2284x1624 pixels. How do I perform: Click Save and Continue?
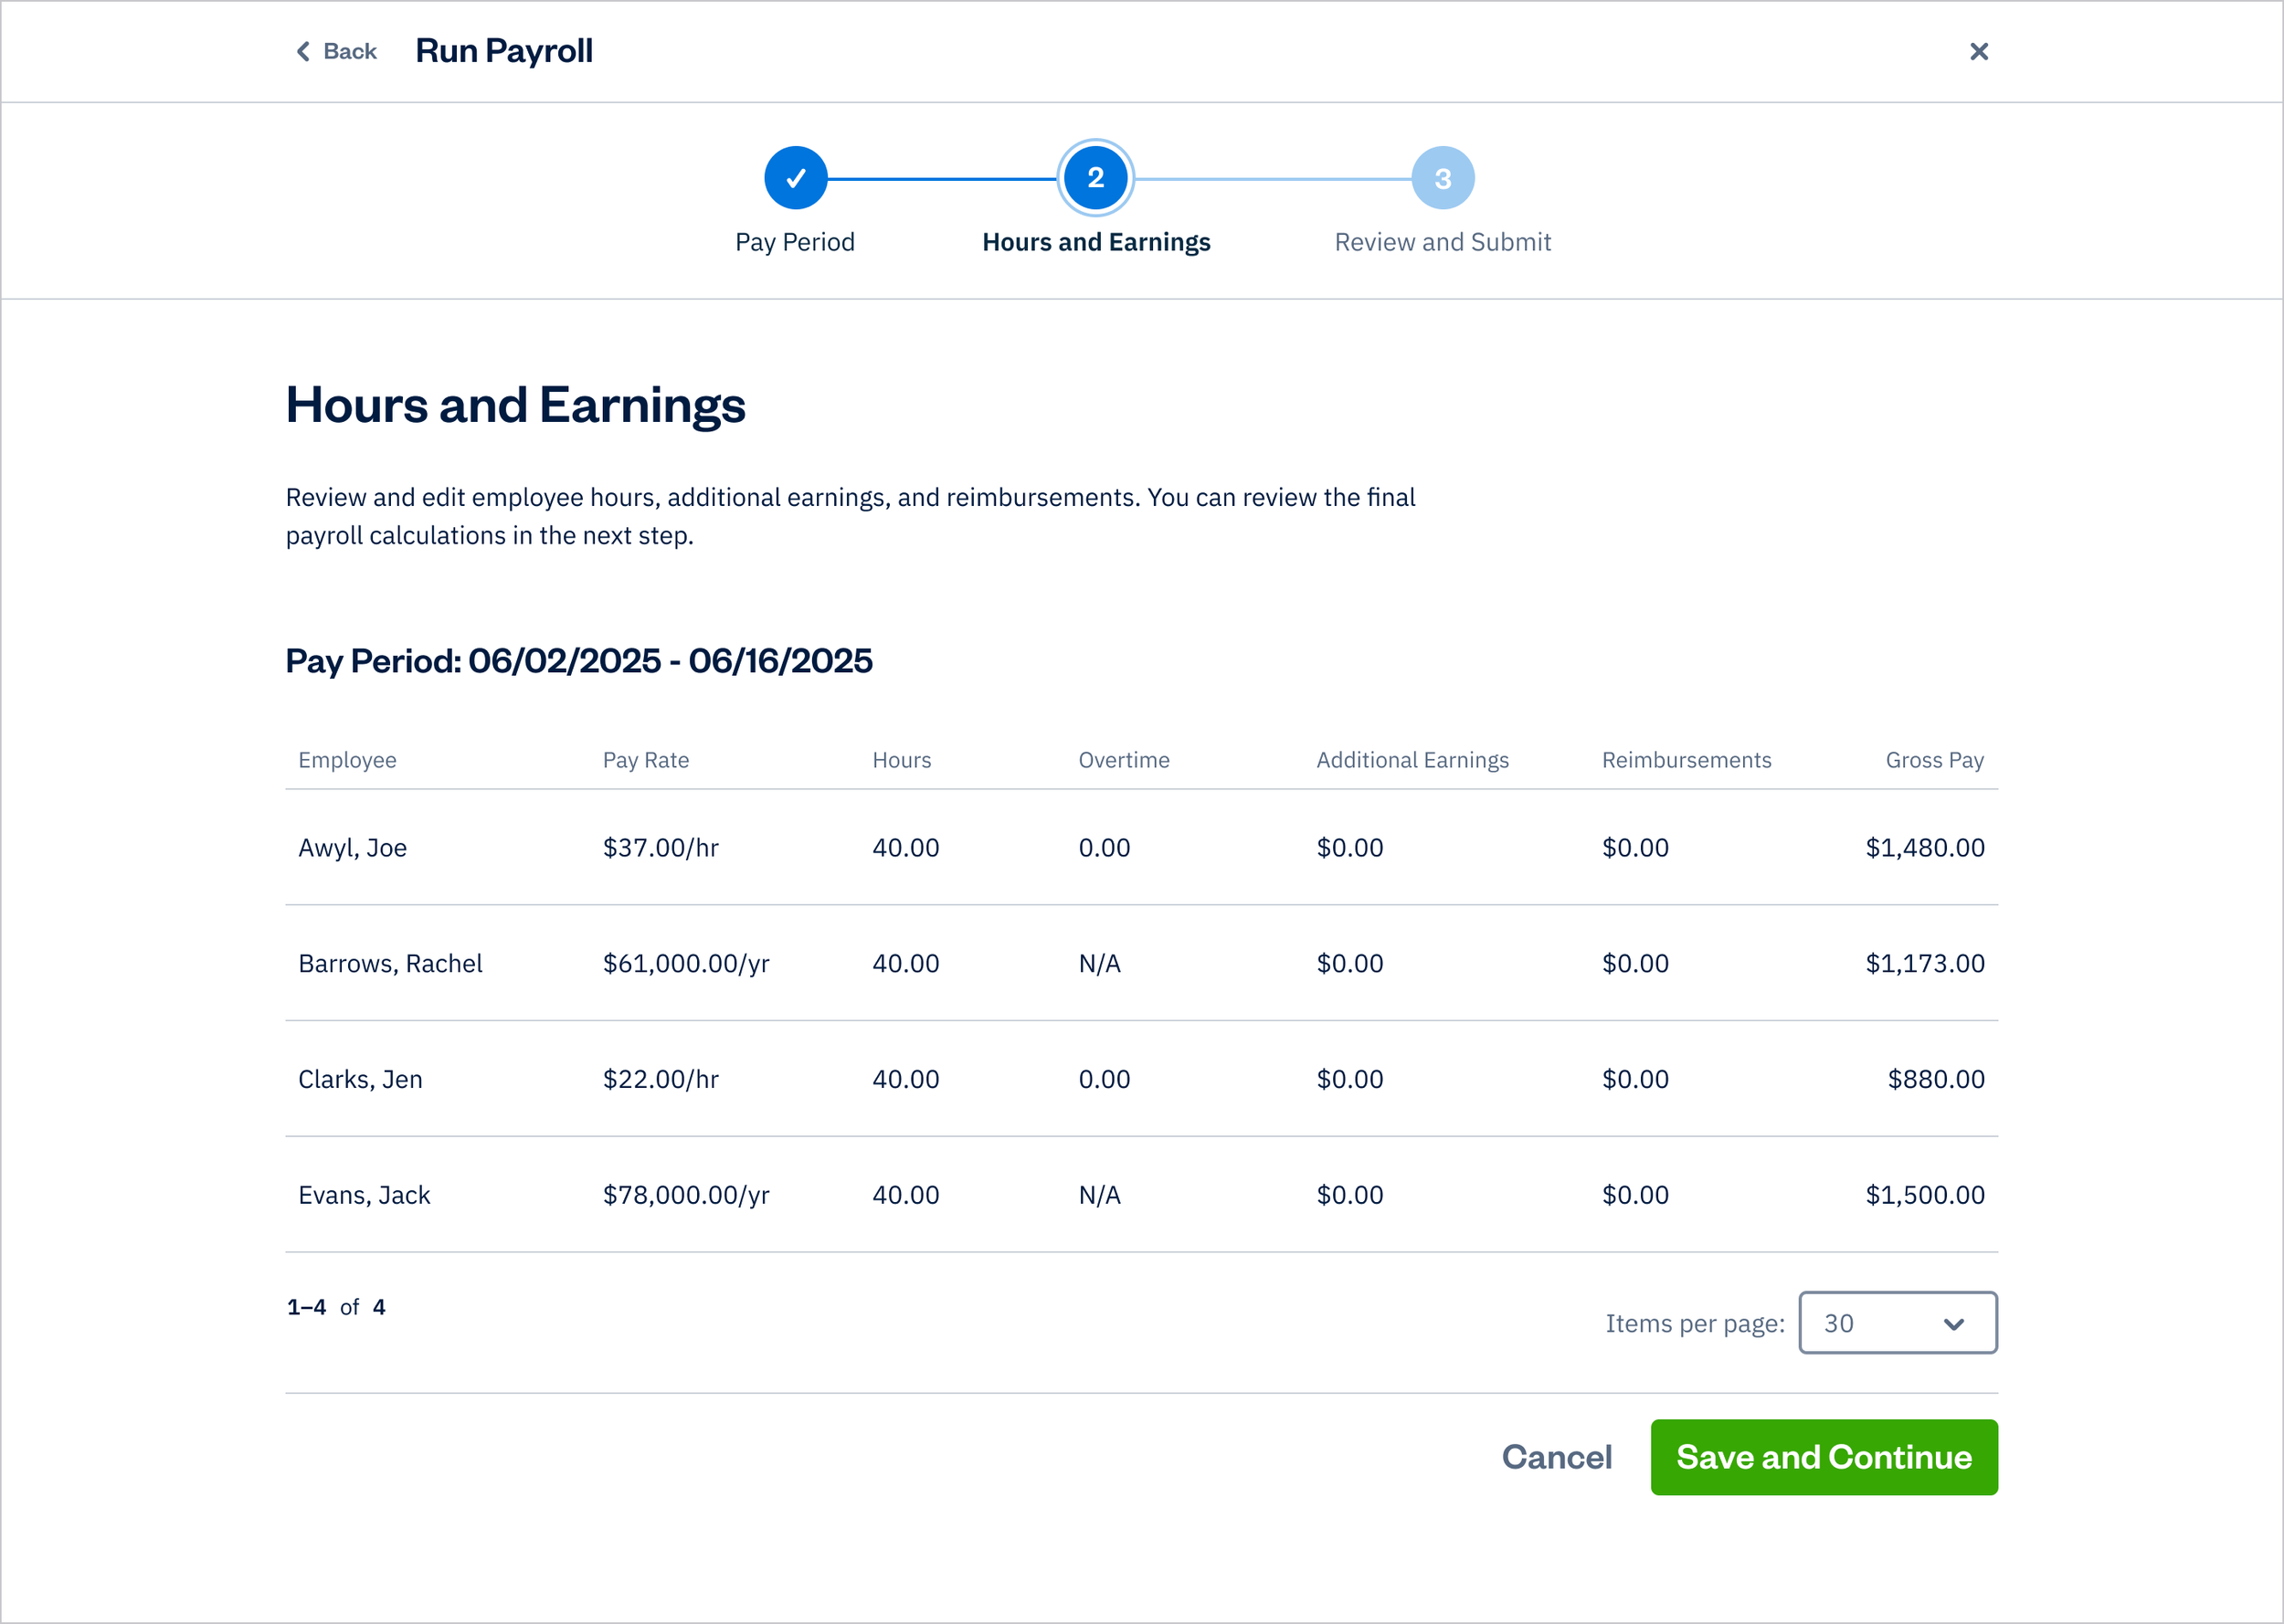coord(1823,1457)
